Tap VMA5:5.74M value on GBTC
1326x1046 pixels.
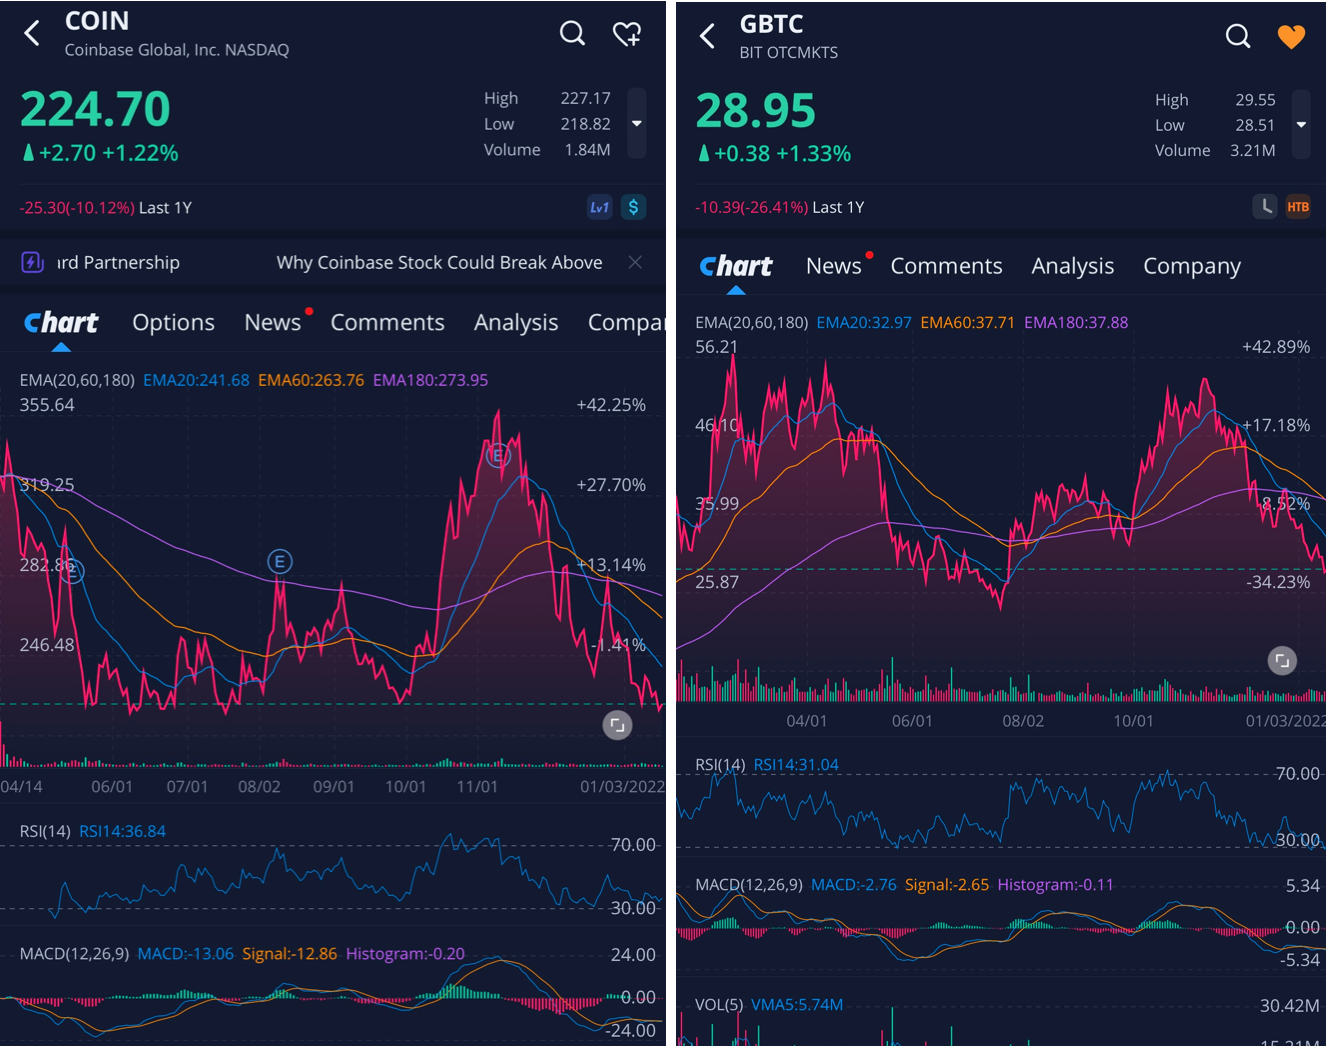pos(797,1005)
